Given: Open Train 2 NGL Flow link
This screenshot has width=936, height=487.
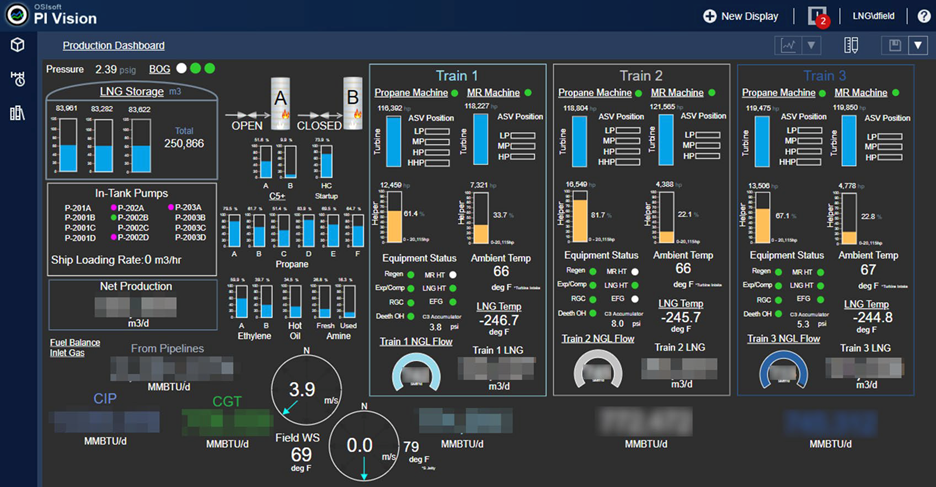Looking at the screenshot, I should pyautogui.click(x=598, y=338).
